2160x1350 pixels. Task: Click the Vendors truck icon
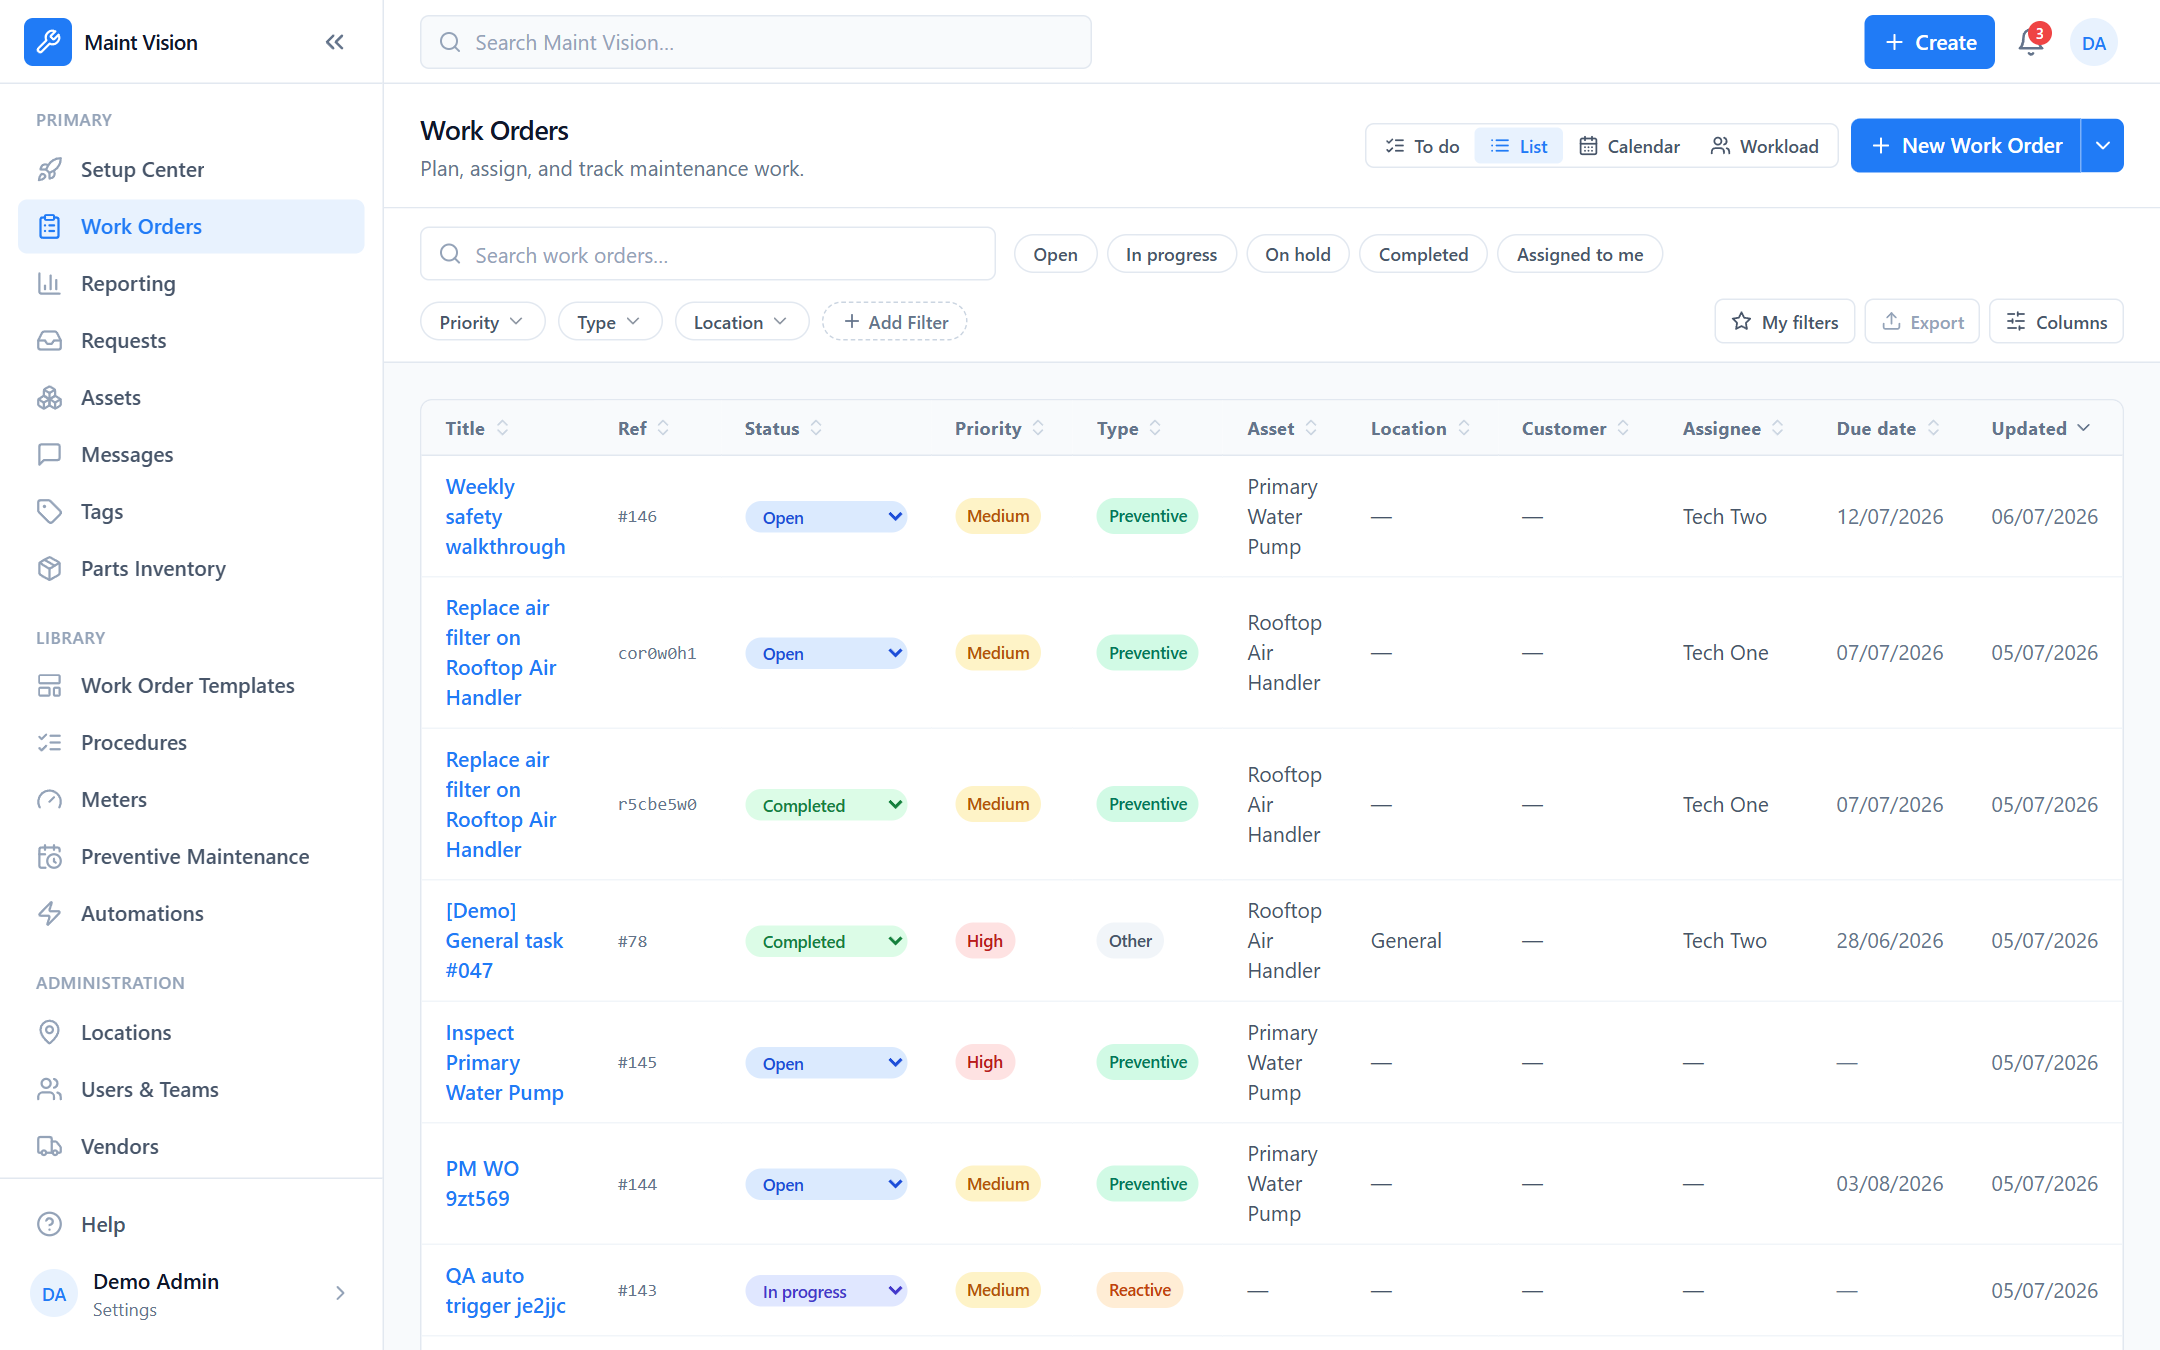click(x=49, y=1146)
